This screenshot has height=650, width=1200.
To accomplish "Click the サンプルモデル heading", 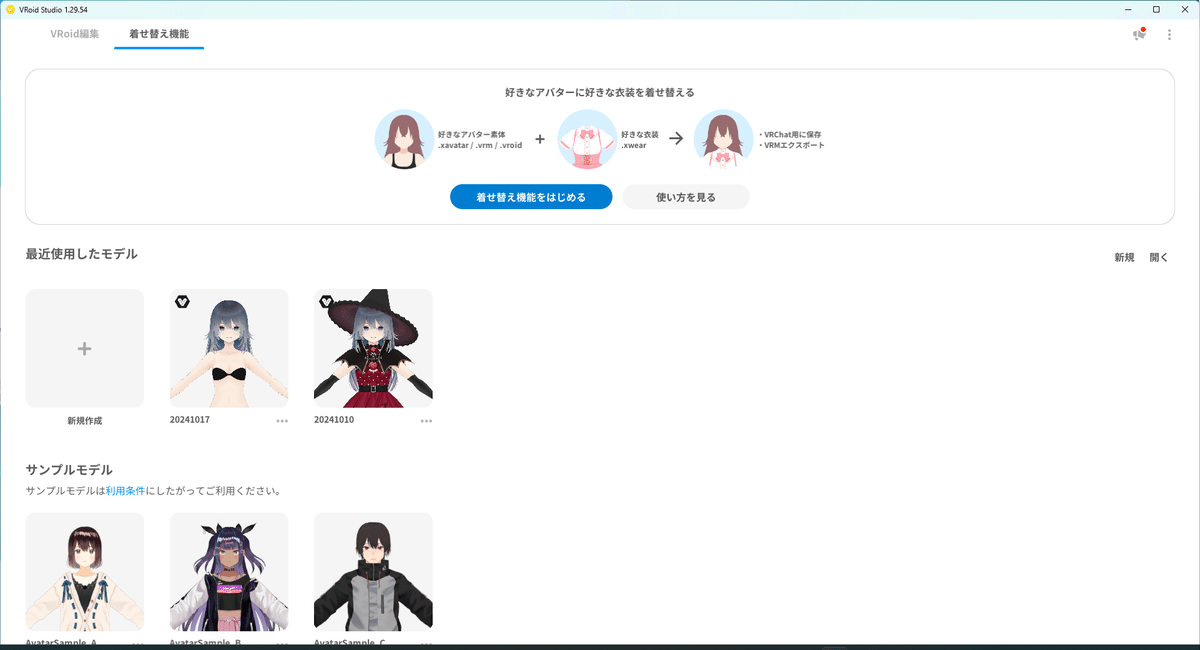I will tap(69, 470).
